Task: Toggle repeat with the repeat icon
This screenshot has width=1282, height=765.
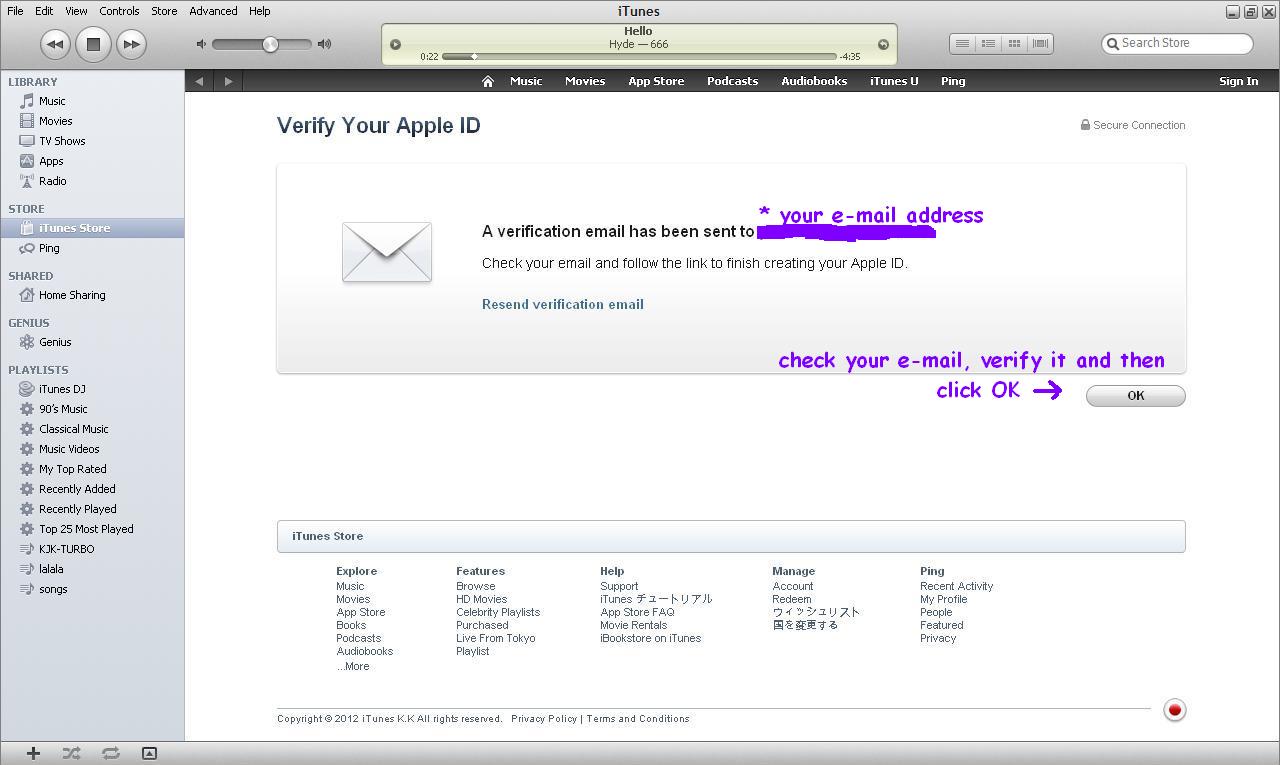Action: 110,753
